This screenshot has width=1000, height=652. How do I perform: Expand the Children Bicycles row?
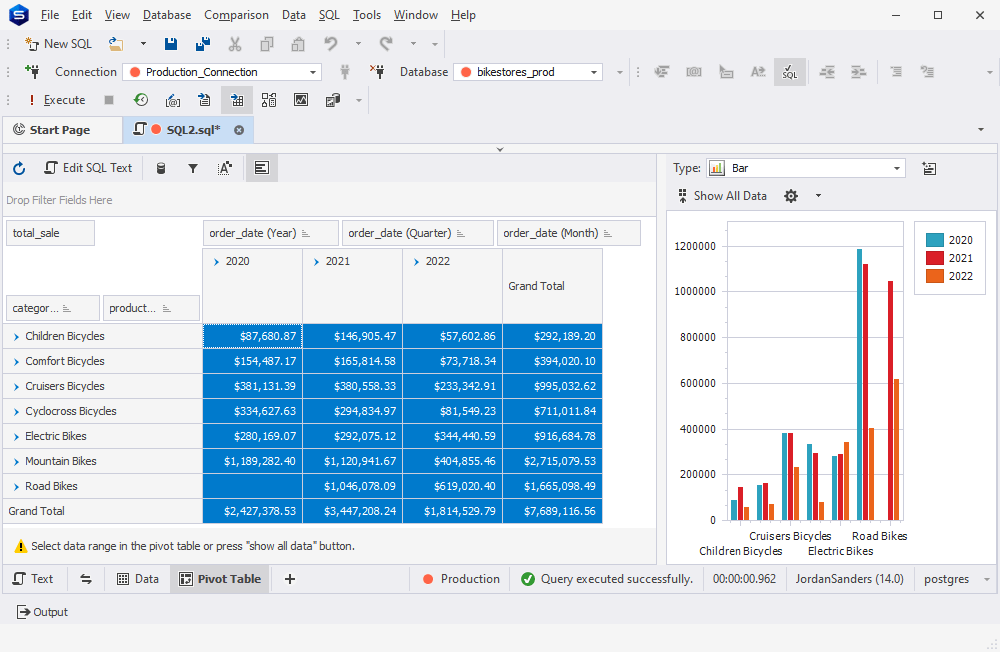coord(11,336)
